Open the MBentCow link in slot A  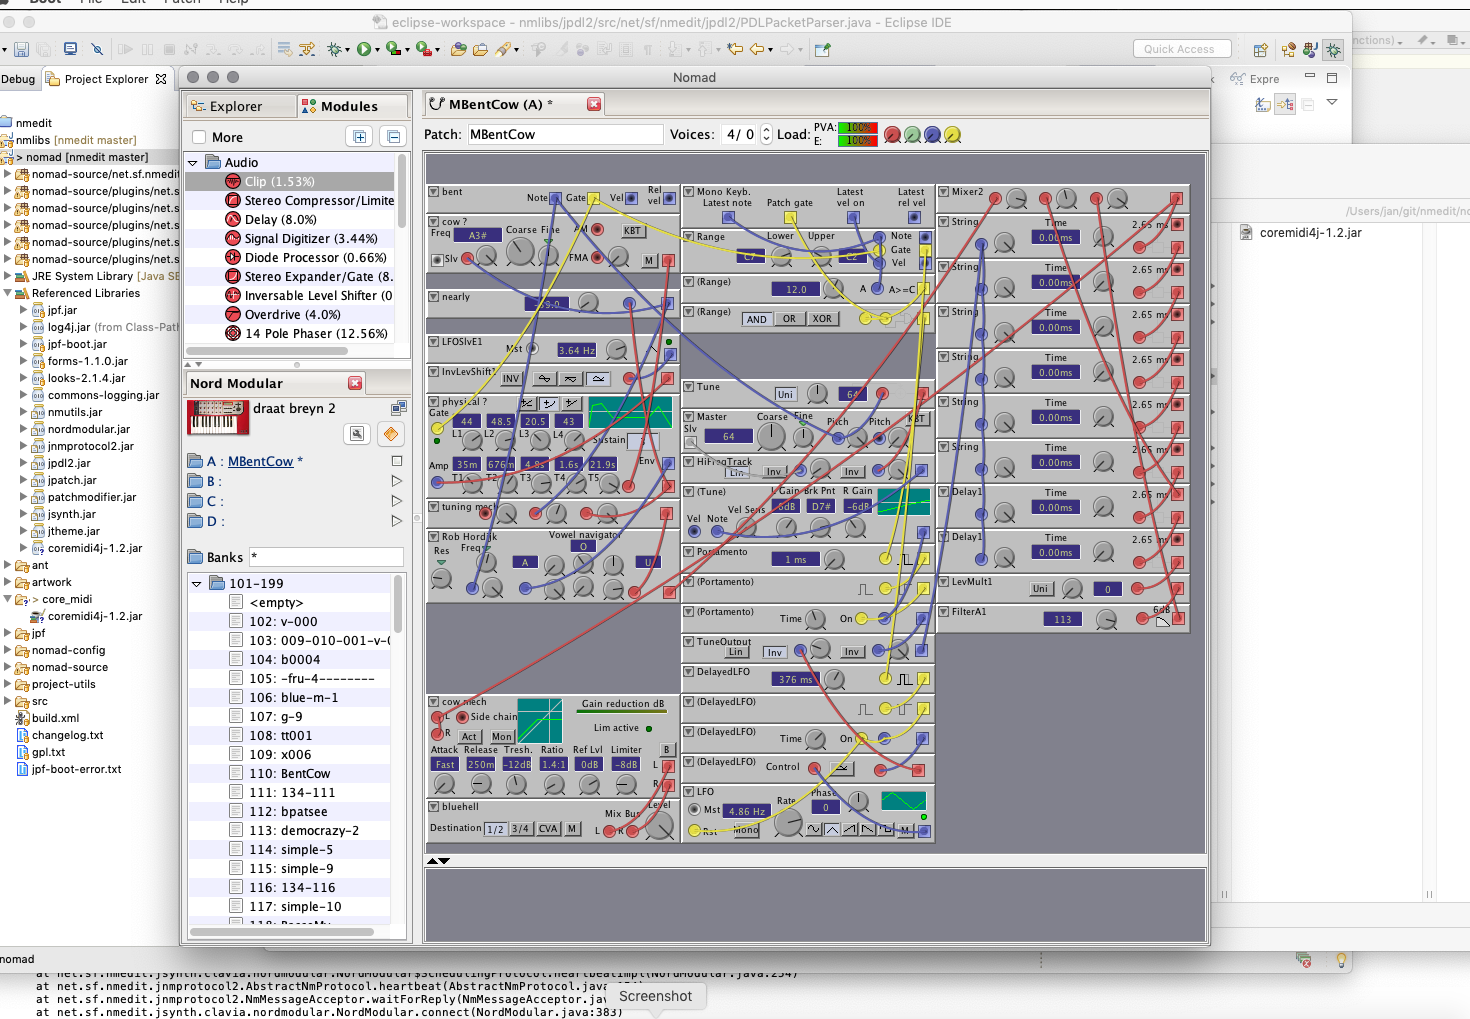[x=260, y=461]
